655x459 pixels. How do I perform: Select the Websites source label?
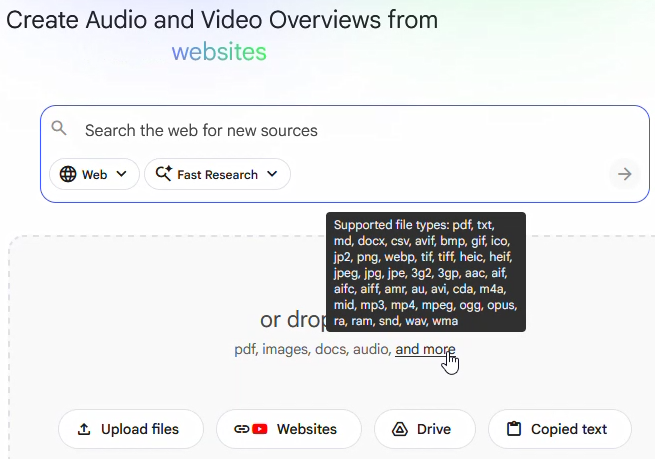tap(306, 429)
